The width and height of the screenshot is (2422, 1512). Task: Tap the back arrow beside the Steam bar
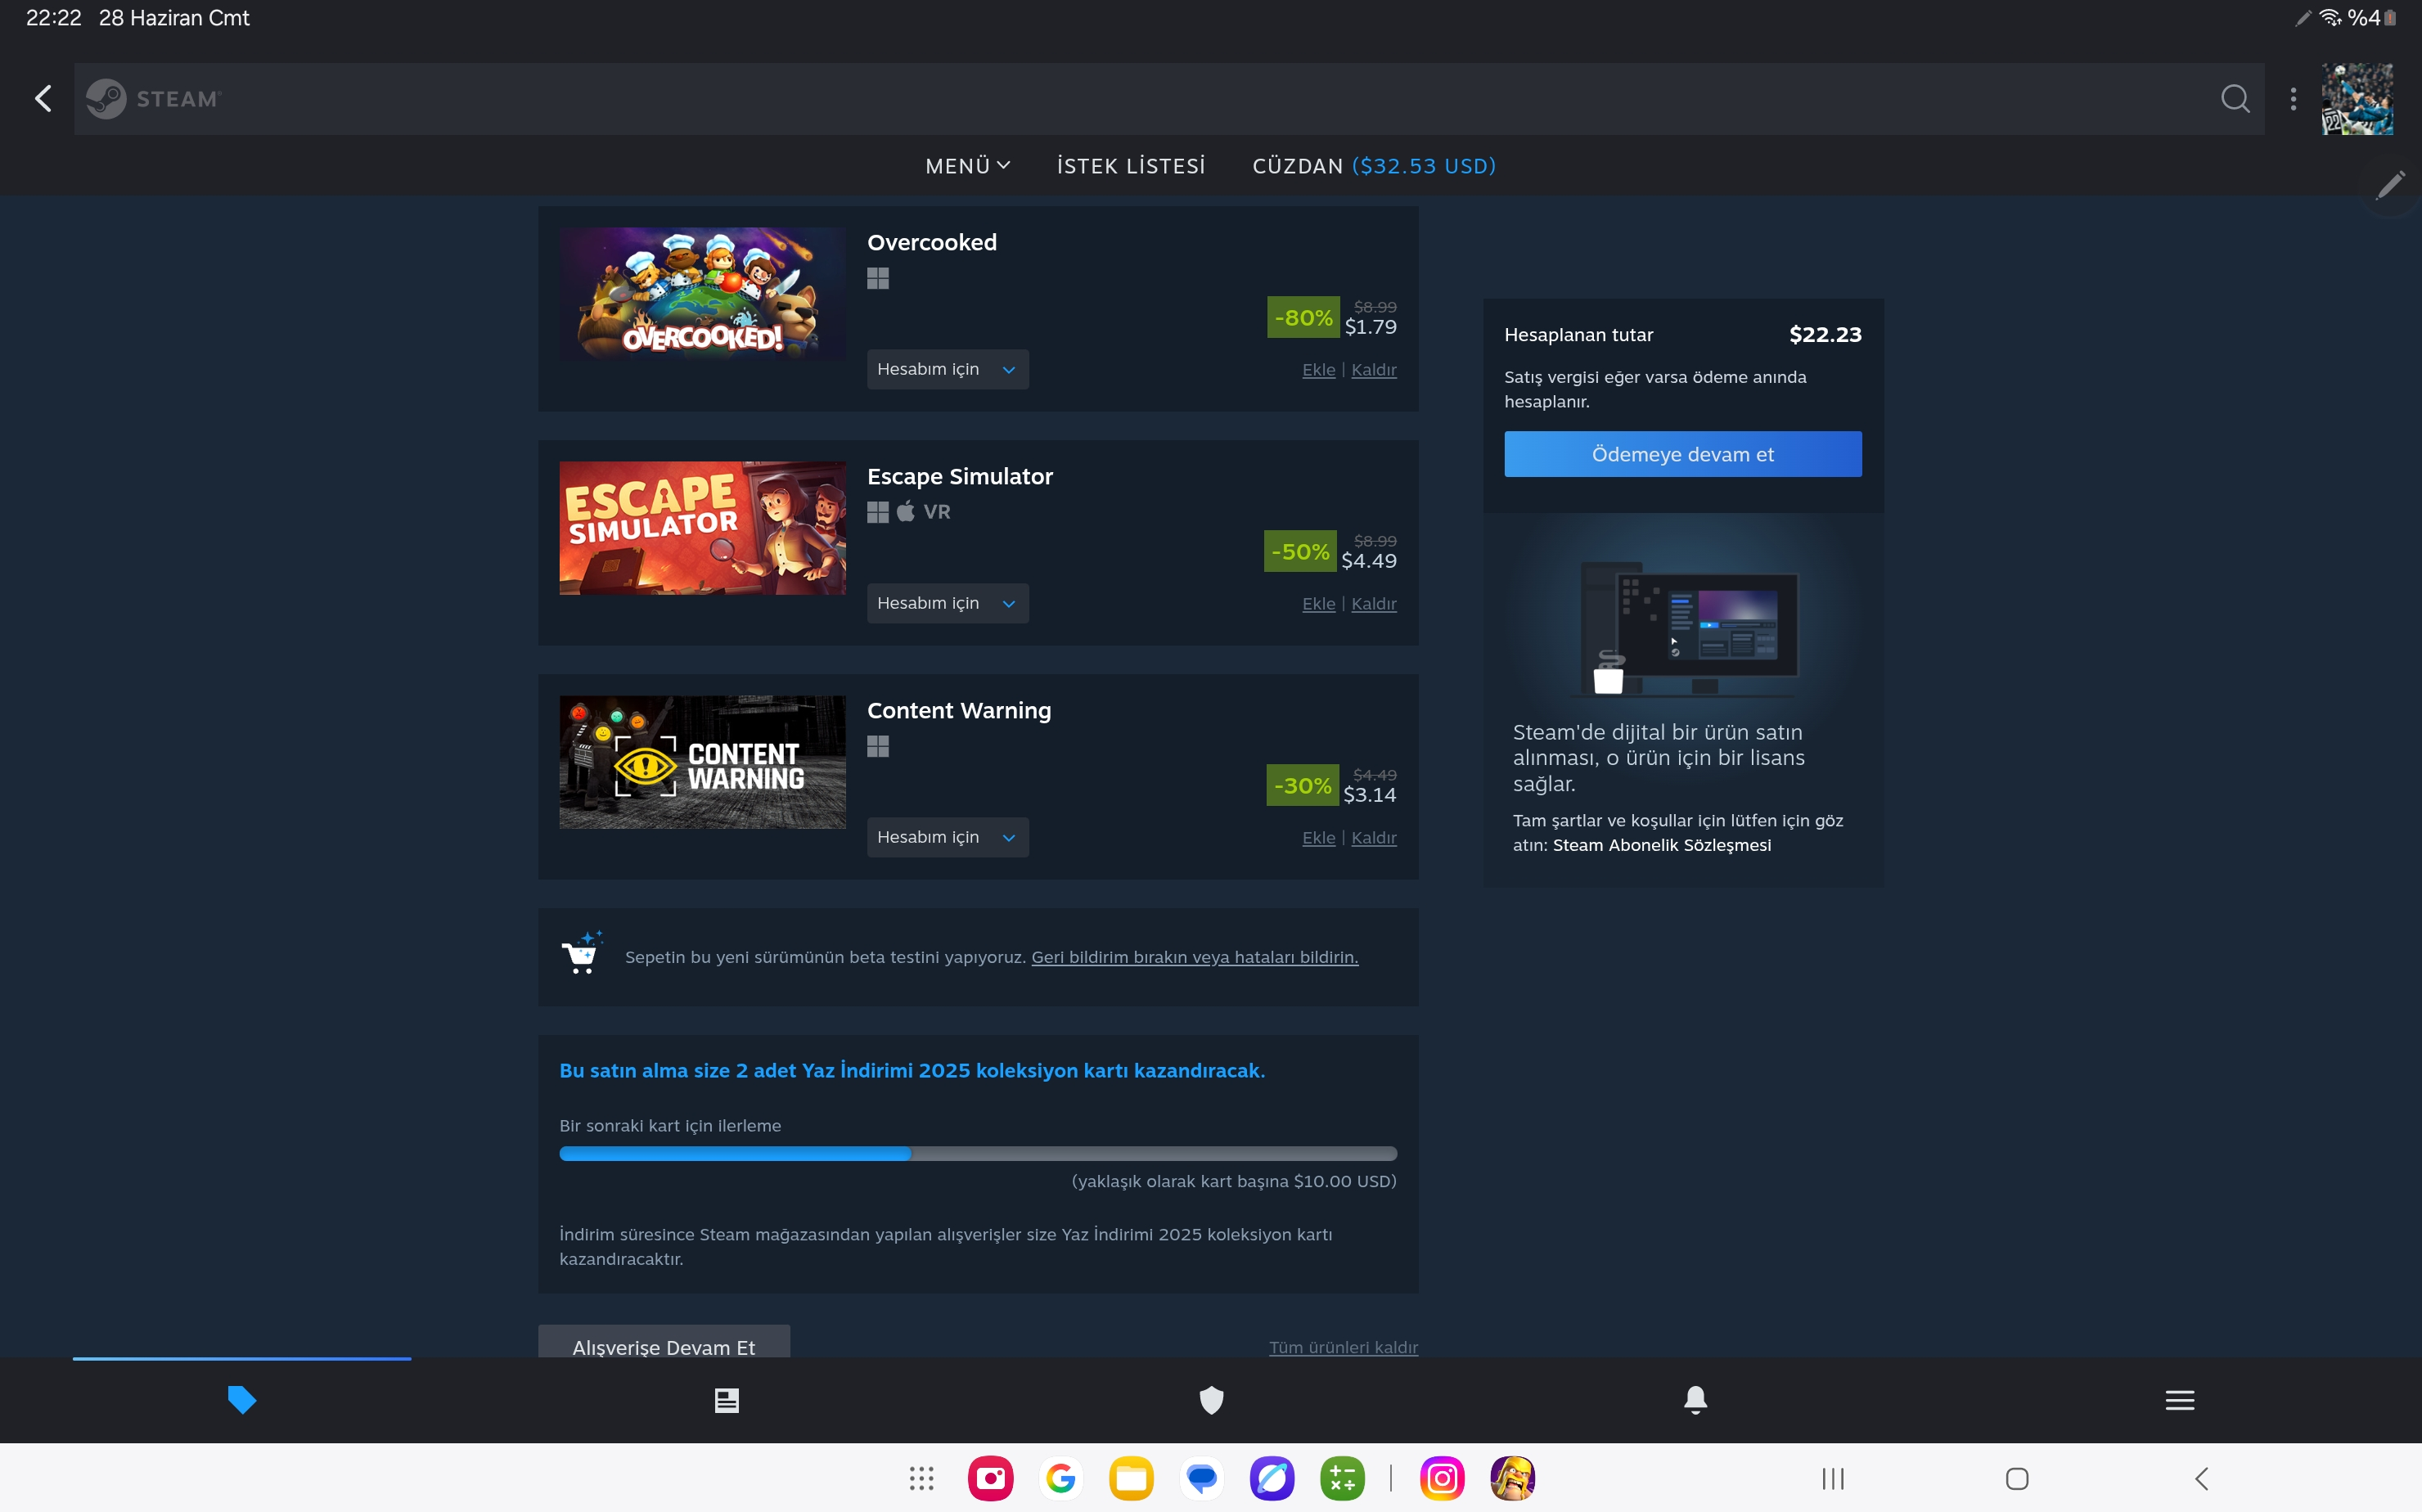point(43,98)
